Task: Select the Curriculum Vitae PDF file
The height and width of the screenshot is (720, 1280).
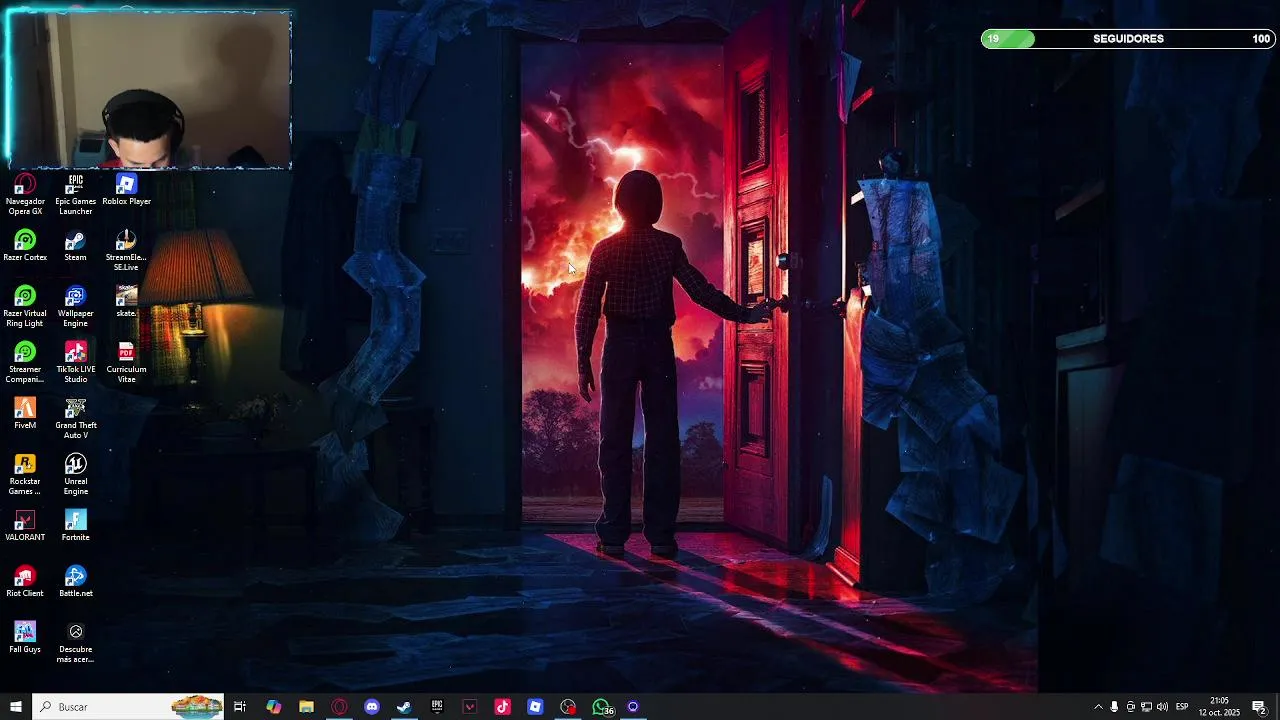Action: coord(126,363)
